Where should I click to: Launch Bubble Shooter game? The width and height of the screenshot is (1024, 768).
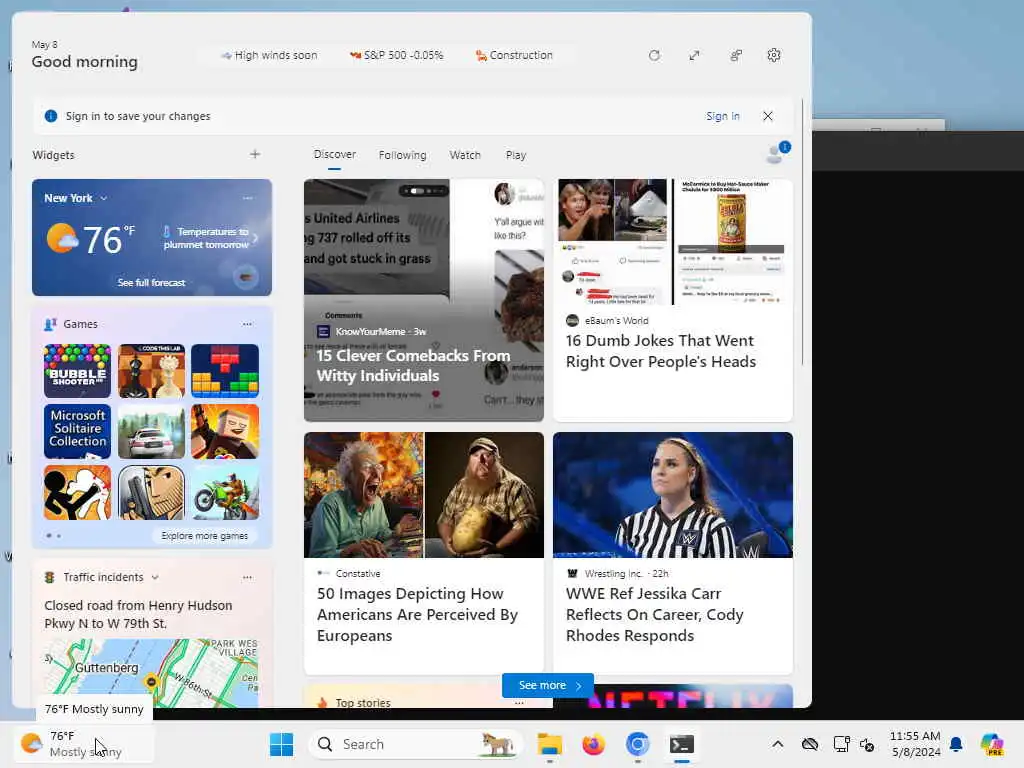pyautogui.click(x=77, y=371)
